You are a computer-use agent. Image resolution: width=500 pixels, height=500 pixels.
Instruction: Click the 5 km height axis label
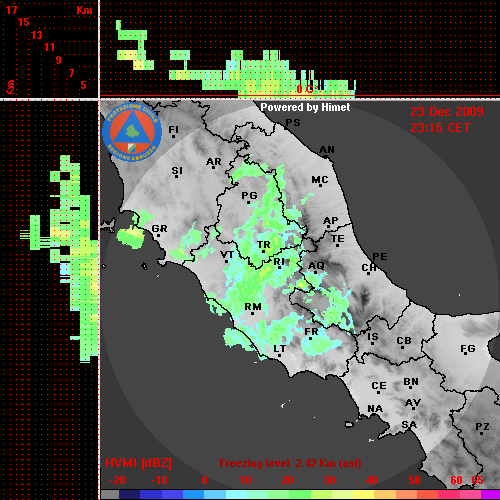coord(83,85)
